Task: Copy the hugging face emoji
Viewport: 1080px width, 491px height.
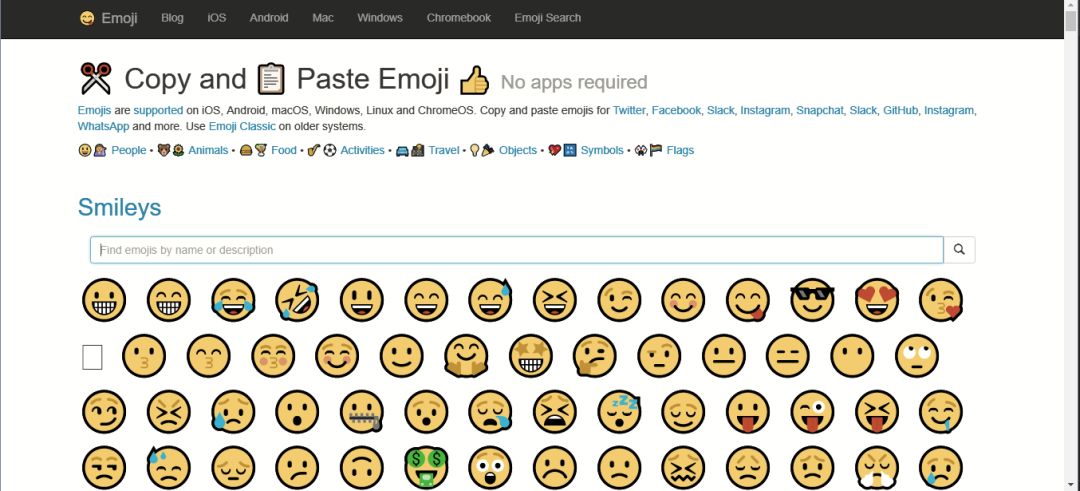Action: click(466, 356)
